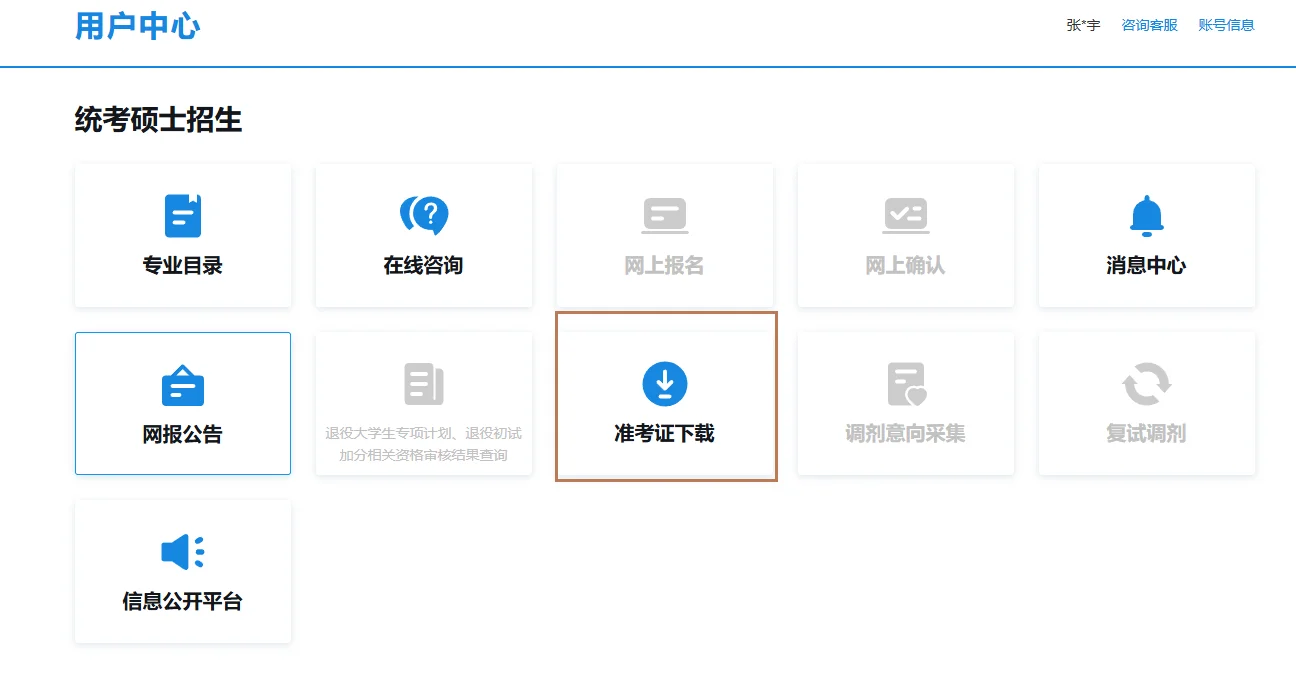Screen dimensions: 1296x683
Task: Click the 准考证下载 download icon
Action: point(664,381)
